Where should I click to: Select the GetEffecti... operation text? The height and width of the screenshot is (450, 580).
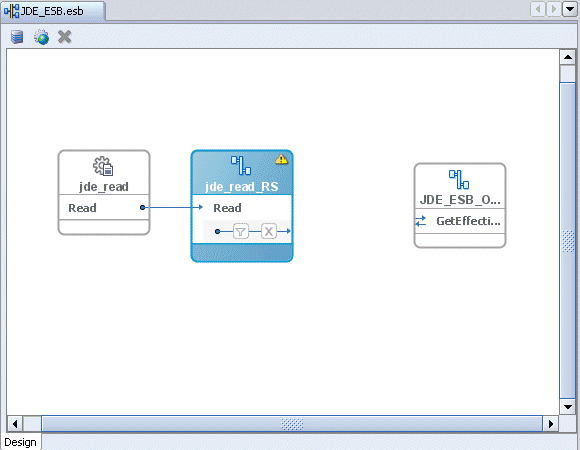point(468,221)
